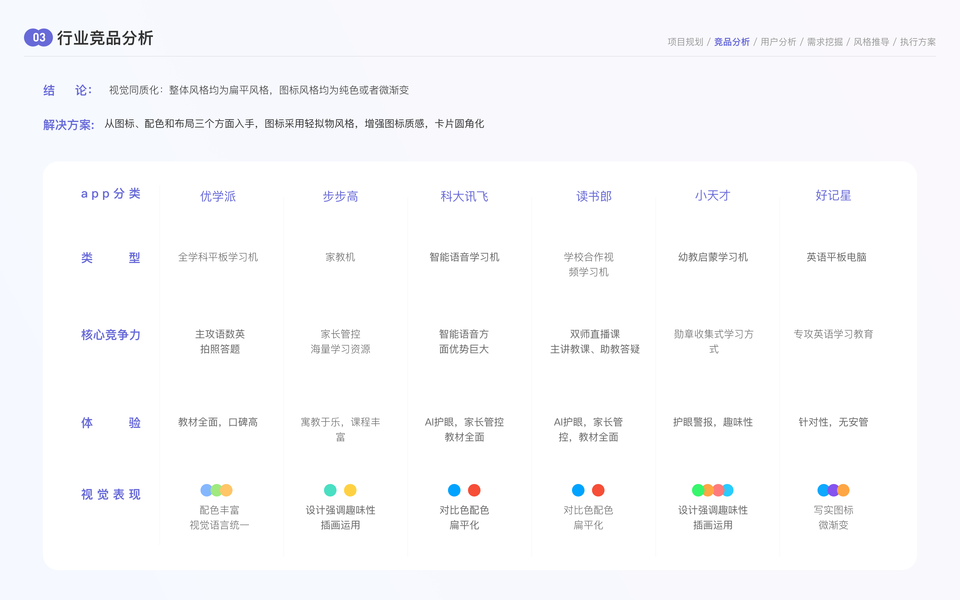960x600 pixels.
Task: Select the 英语平板电脑 cell
Action: (x=836, y=257)
